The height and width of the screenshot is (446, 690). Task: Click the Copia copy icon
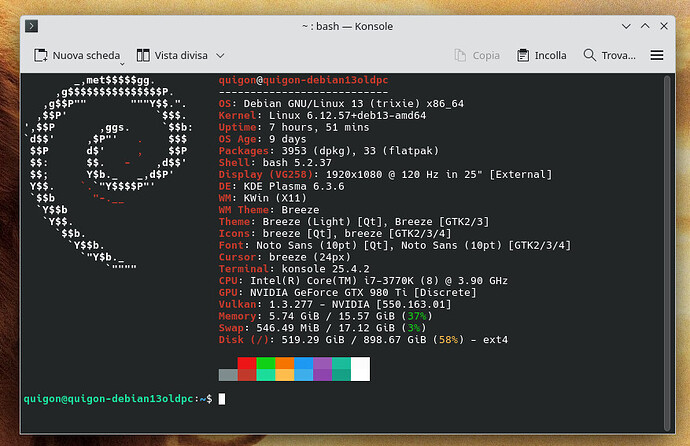point(460,55)
